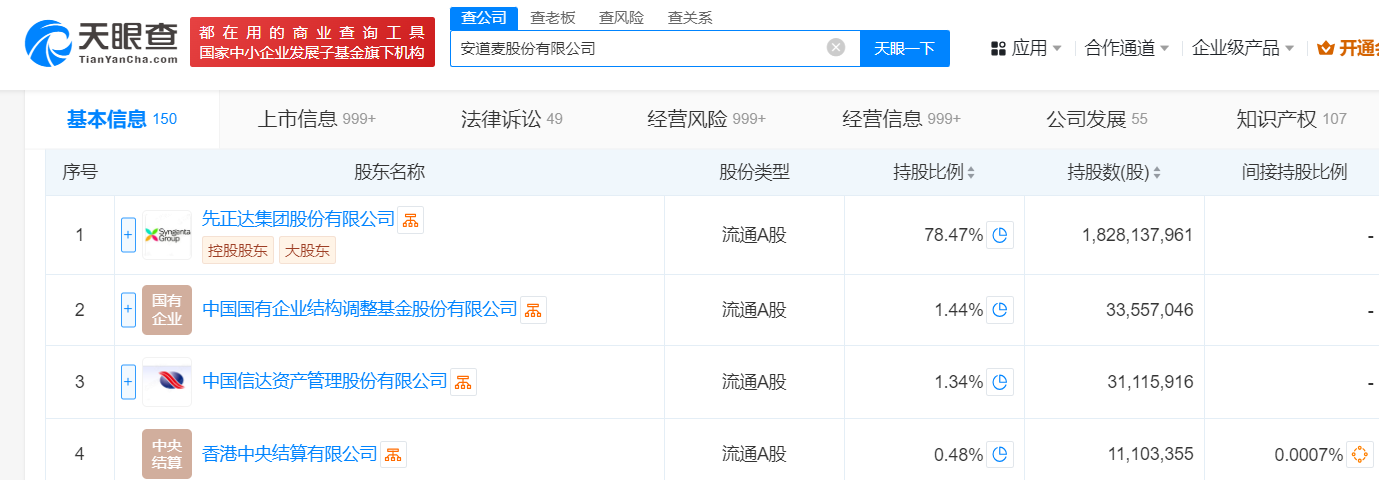Select the share count 33,557,046
The image size is (1379, 480).
coord(1150,310)
